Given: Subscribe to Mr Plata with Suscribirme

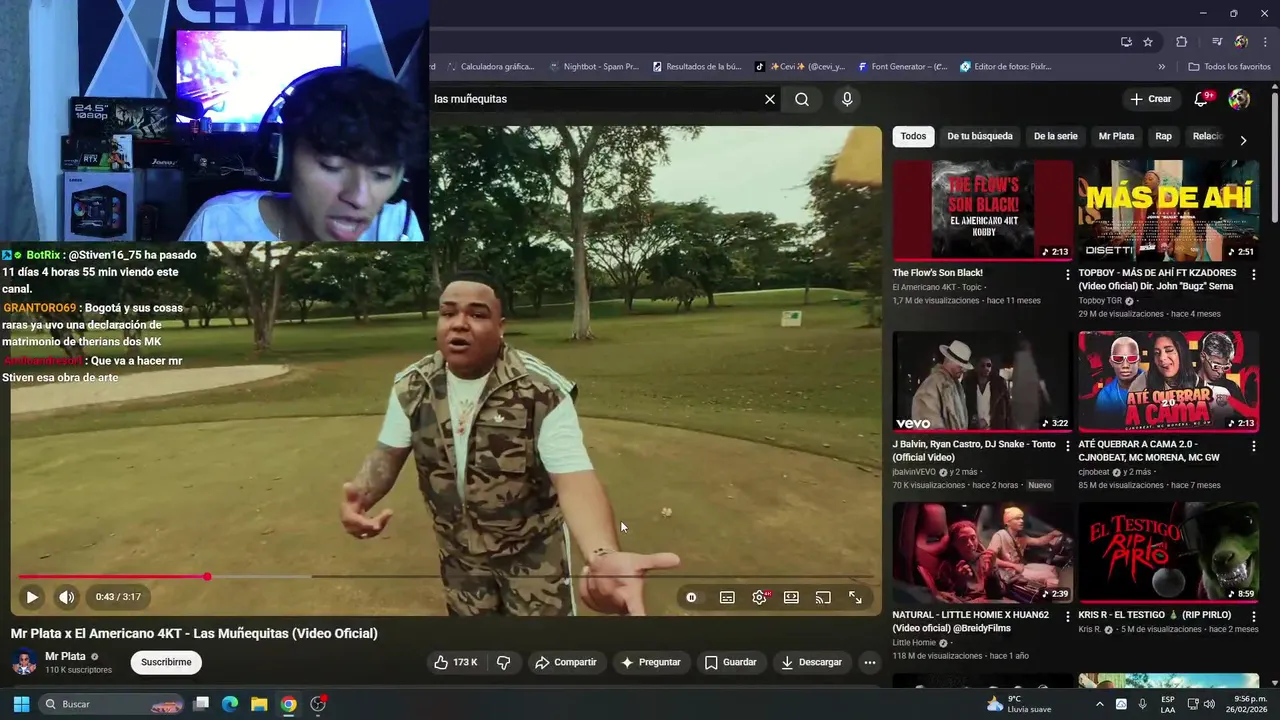Looking at the screenshot, I should click(x=166, y=662).
